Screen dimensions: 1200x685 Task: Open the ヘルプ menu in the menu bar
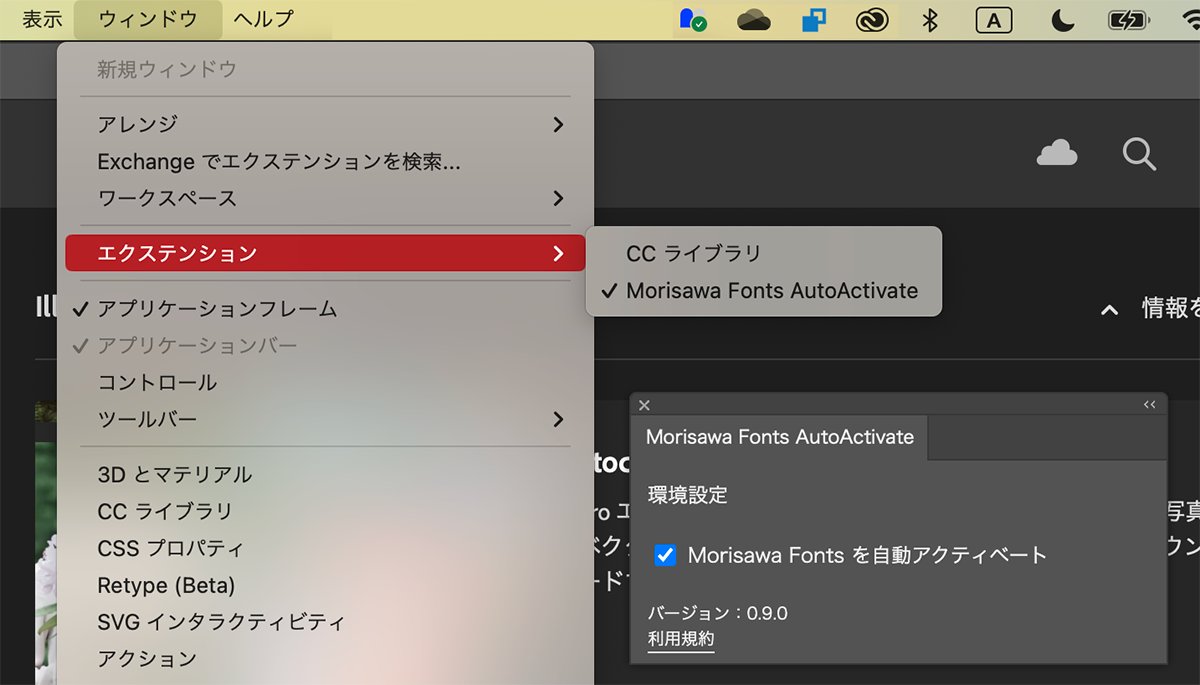264,19
